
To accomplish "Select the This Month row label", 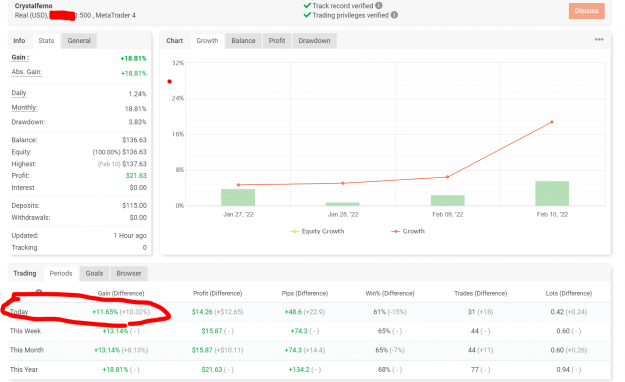I will point(27,350).
